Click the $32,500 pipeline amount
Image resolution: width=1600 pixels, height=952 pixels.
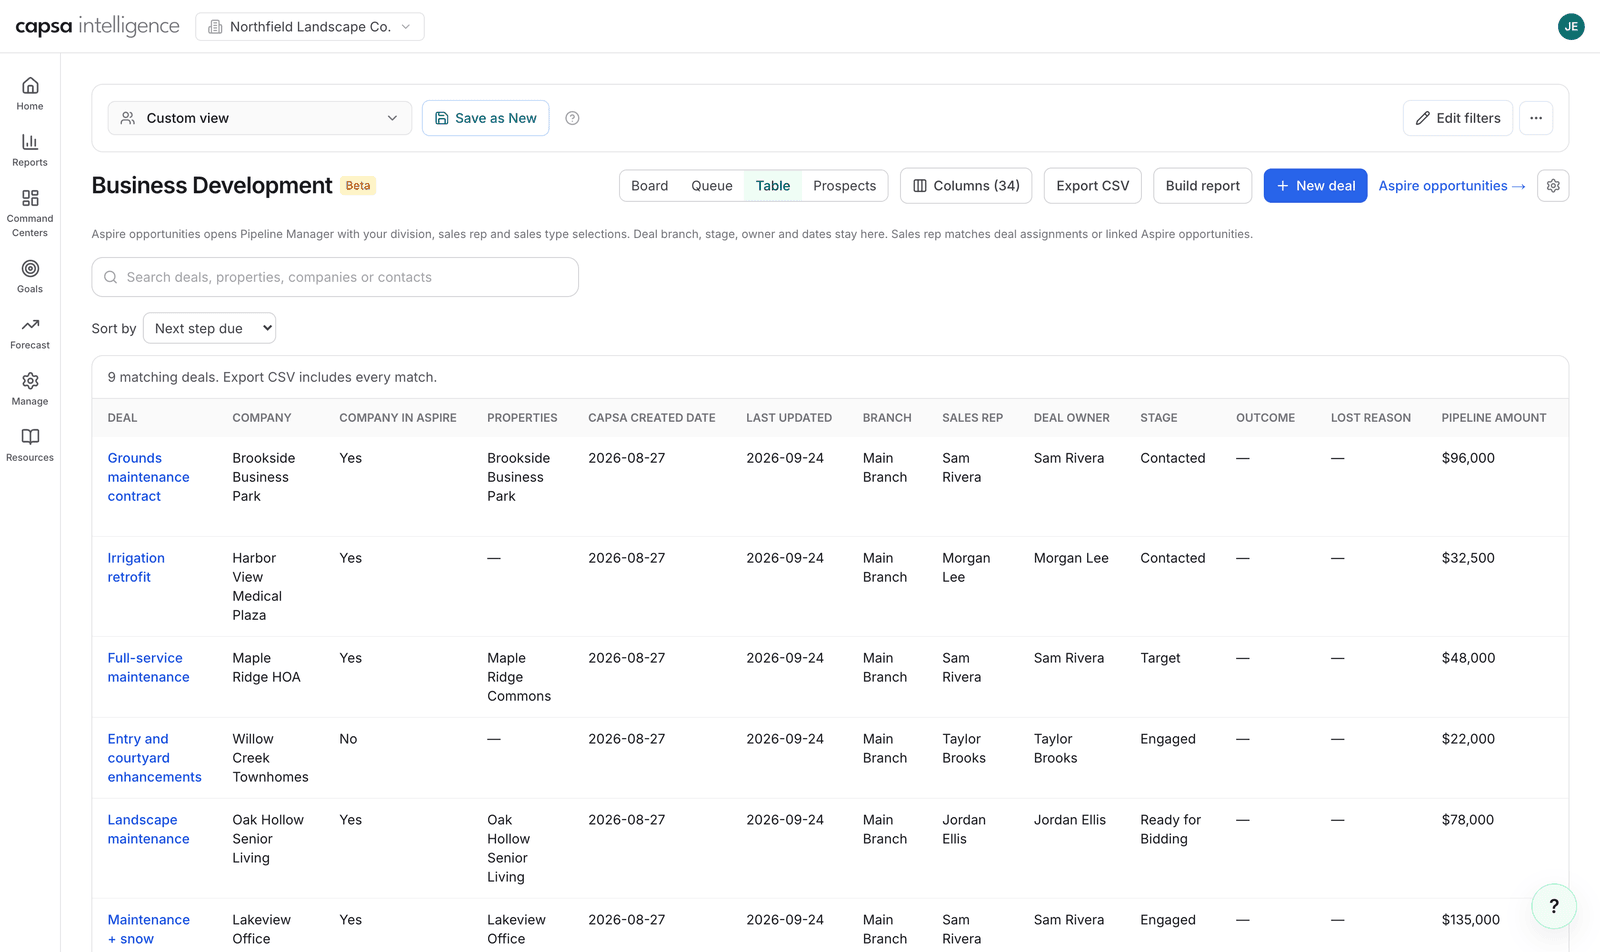click(1468, 558)
